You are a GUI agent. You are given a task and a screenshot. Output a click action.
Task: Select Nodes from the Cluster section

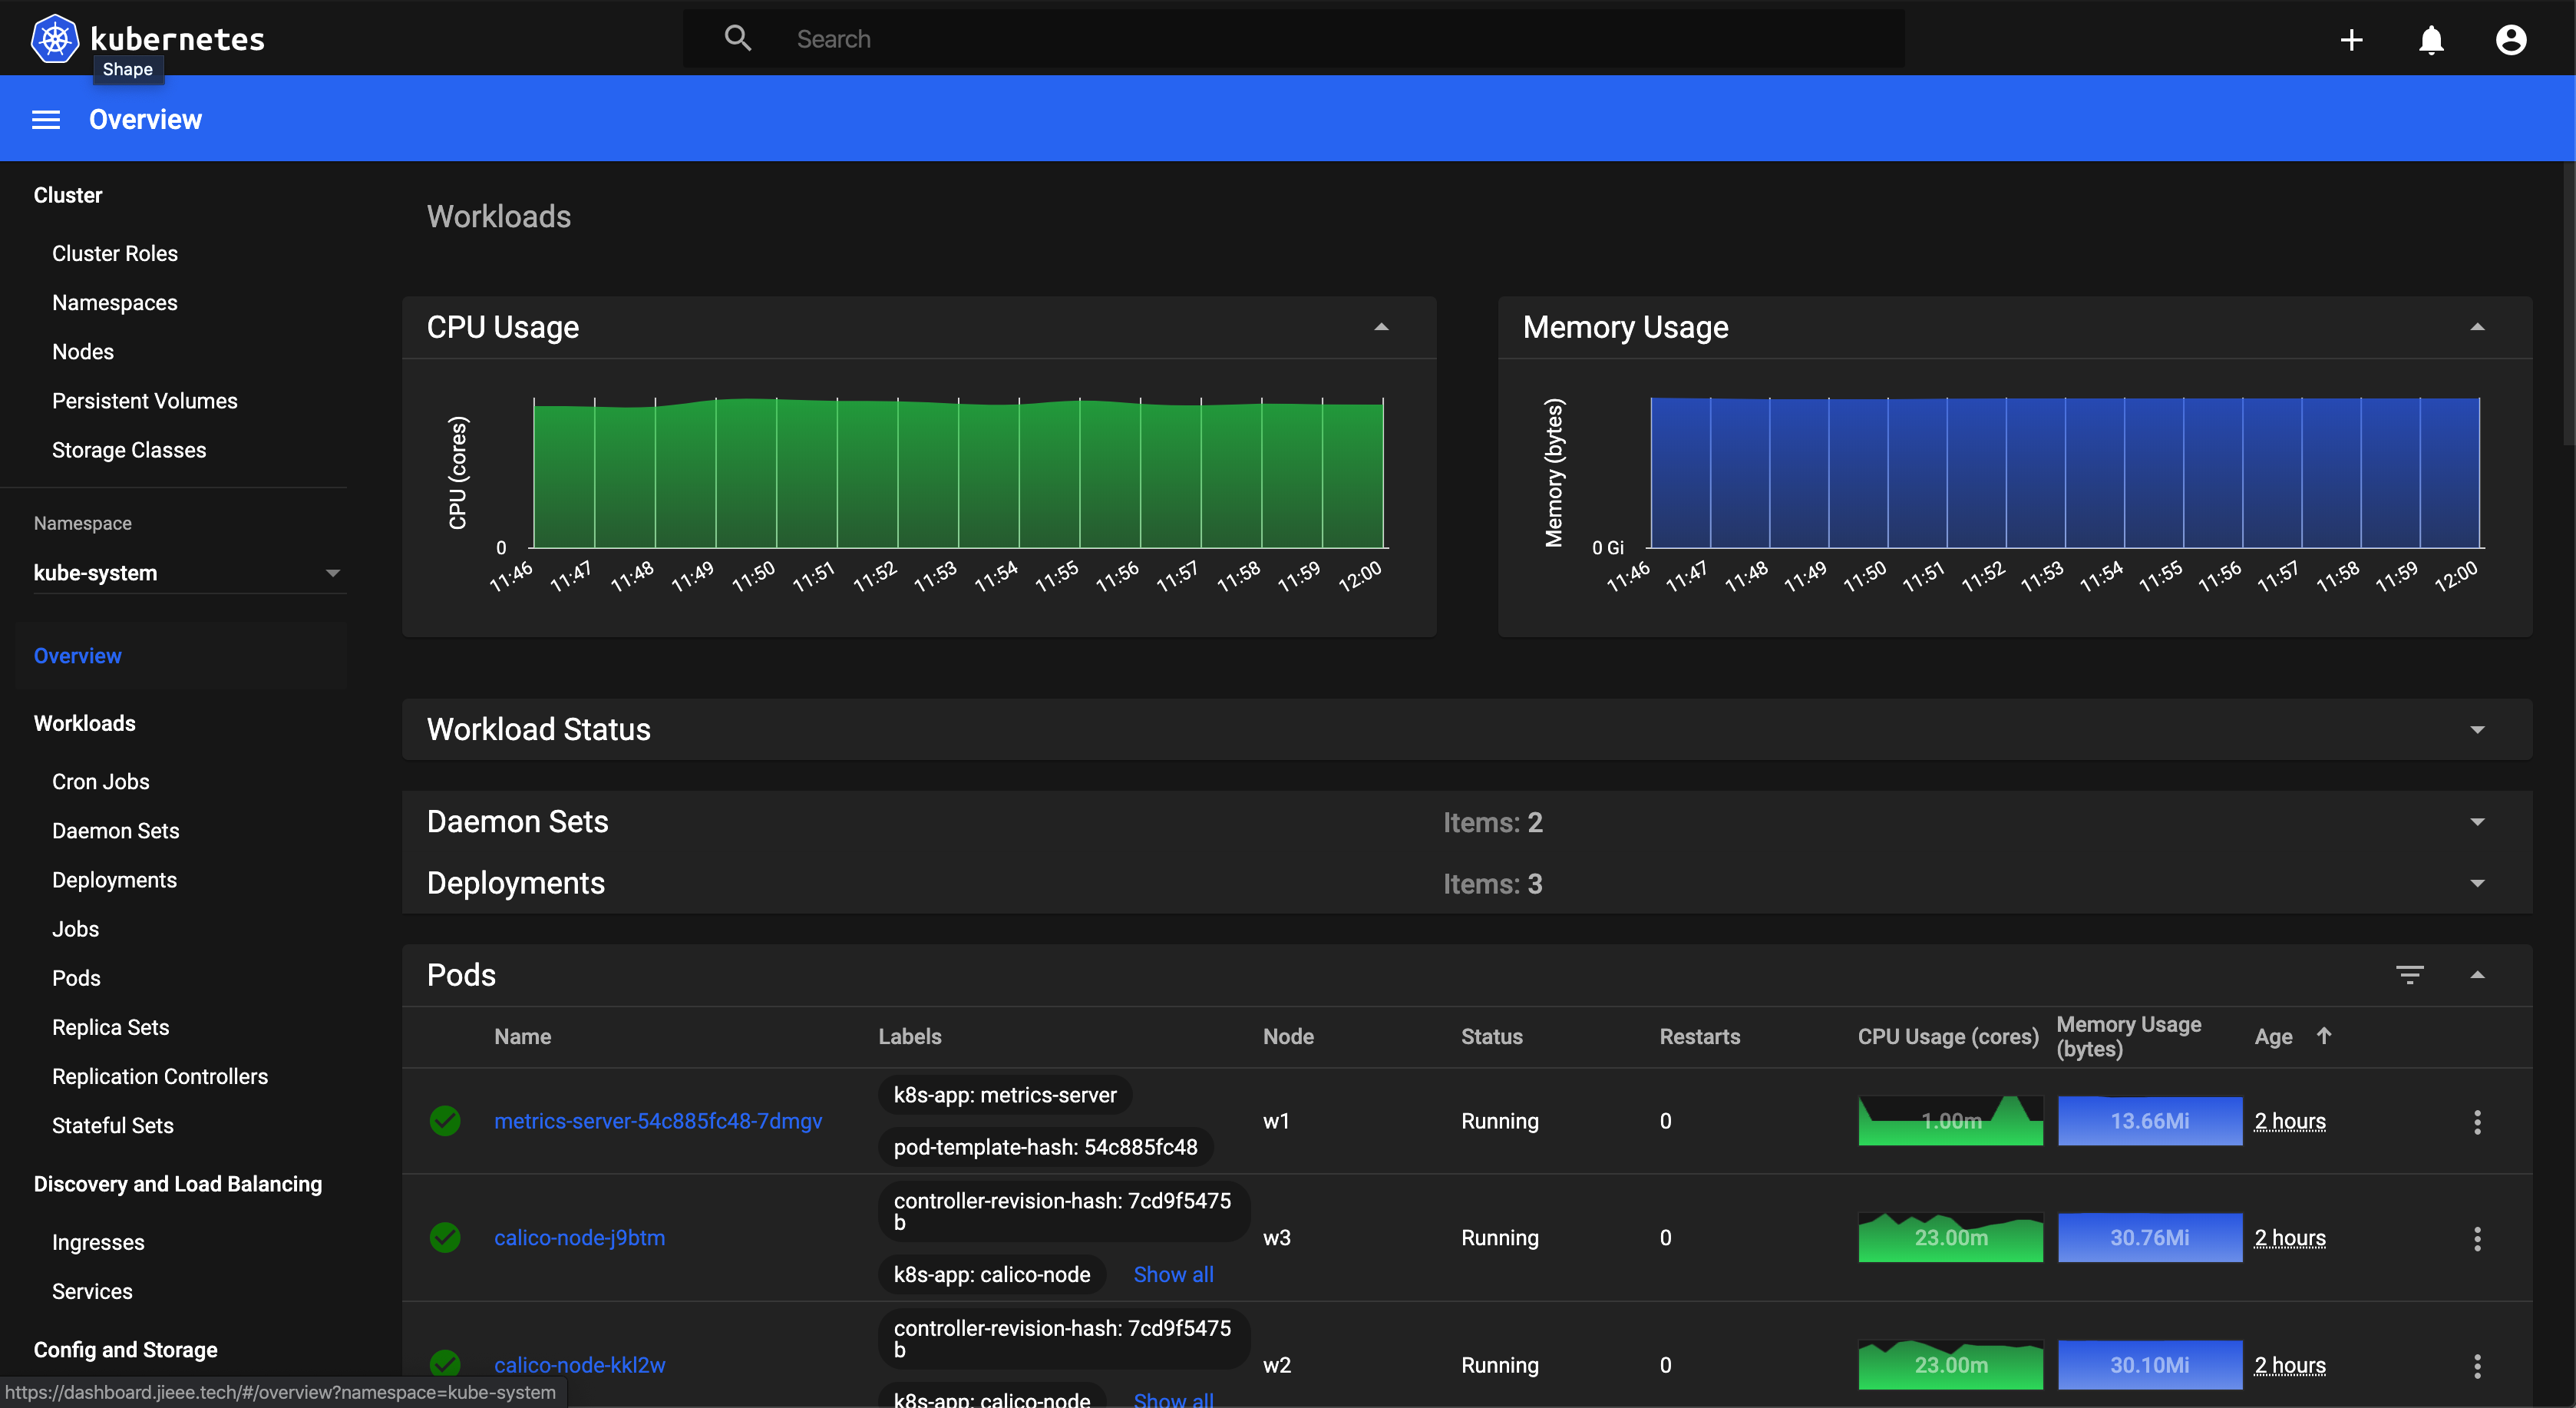(x=81, y=352)
